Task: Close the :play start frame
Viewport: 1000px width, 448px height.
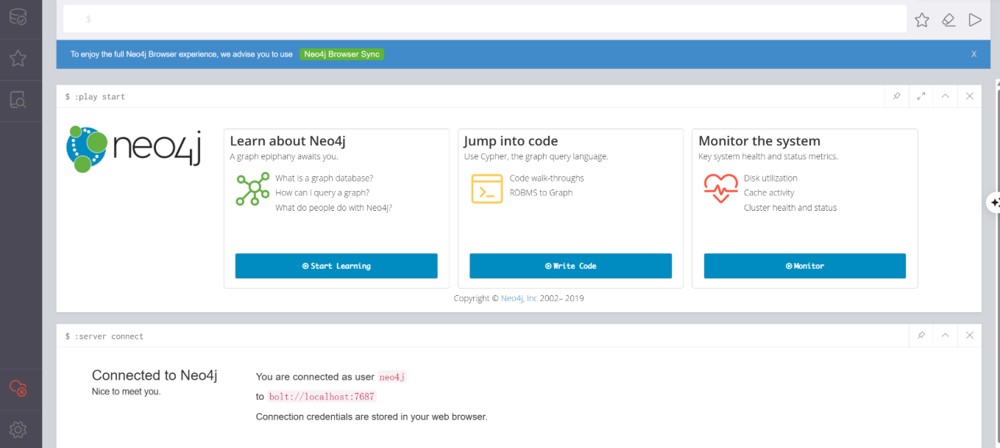Action: point(969,96)
